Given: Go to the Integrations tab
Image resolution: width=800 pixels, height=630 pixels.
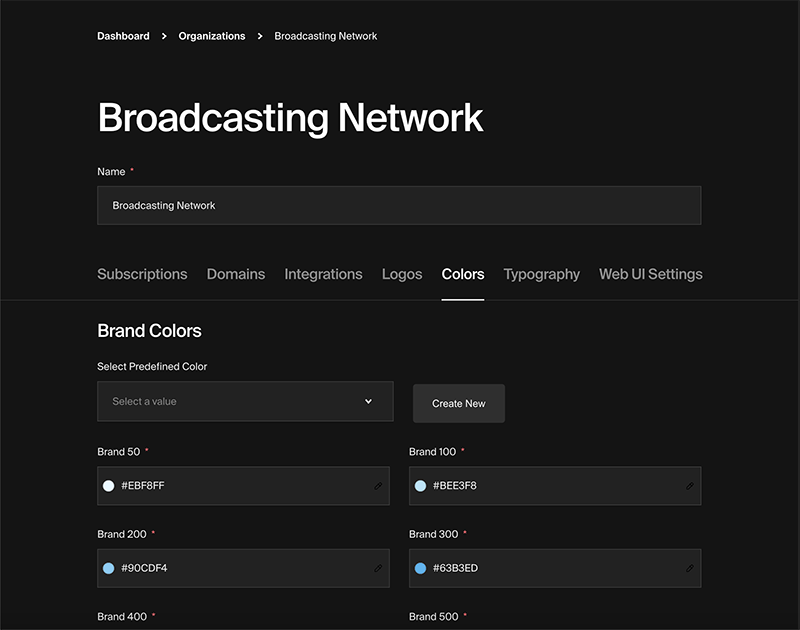Looking at the screenshot, I should (x=323, y=274).
